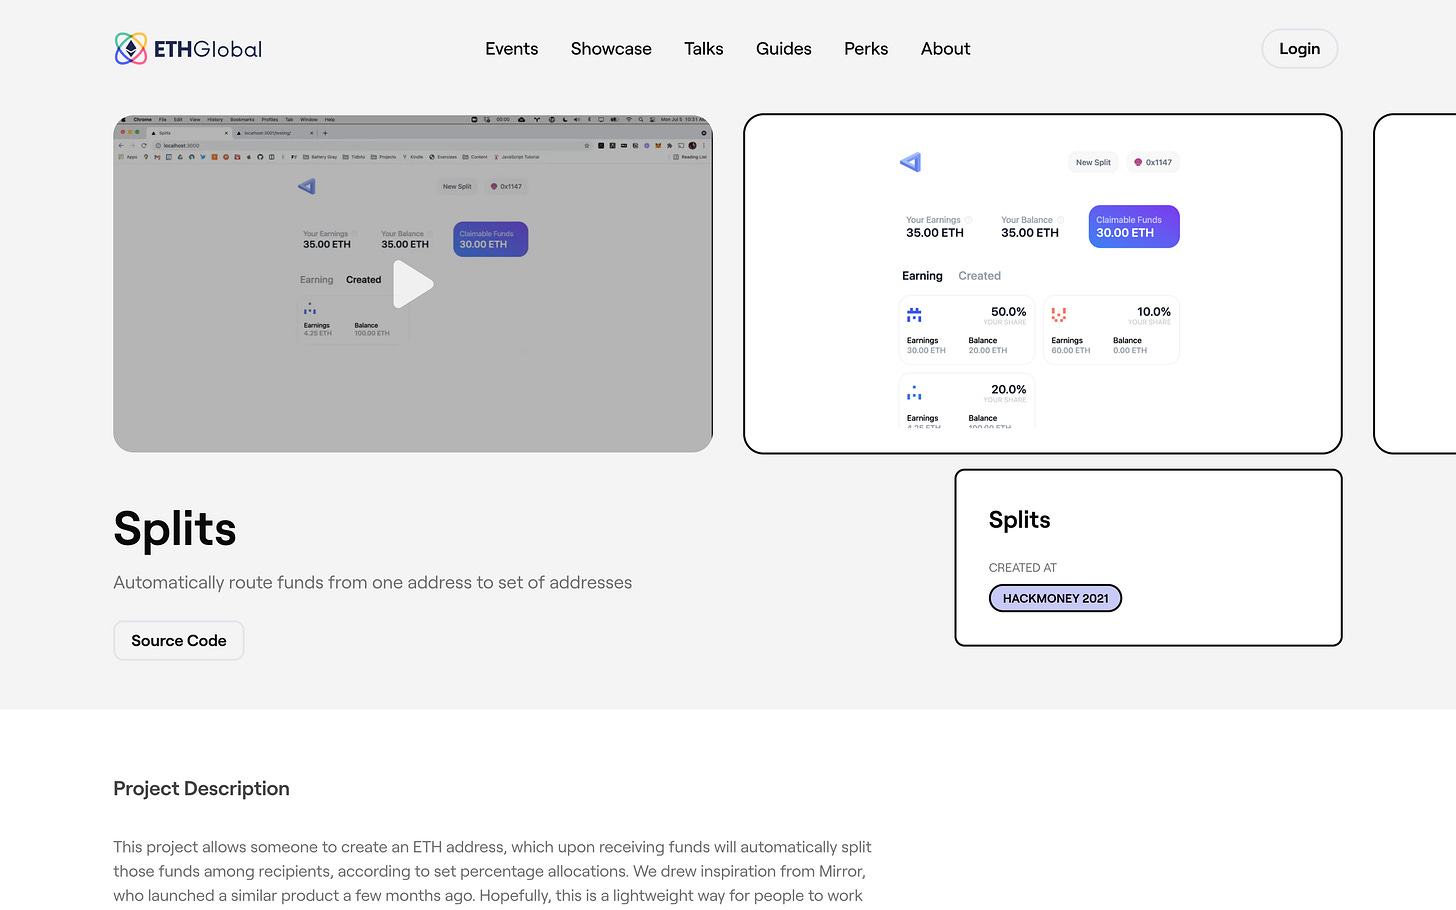The width and height of the screenshot is (1456, 910).
Task: Click the 0x1147 wallet badge in screenshot
Action: point(1153,162)
